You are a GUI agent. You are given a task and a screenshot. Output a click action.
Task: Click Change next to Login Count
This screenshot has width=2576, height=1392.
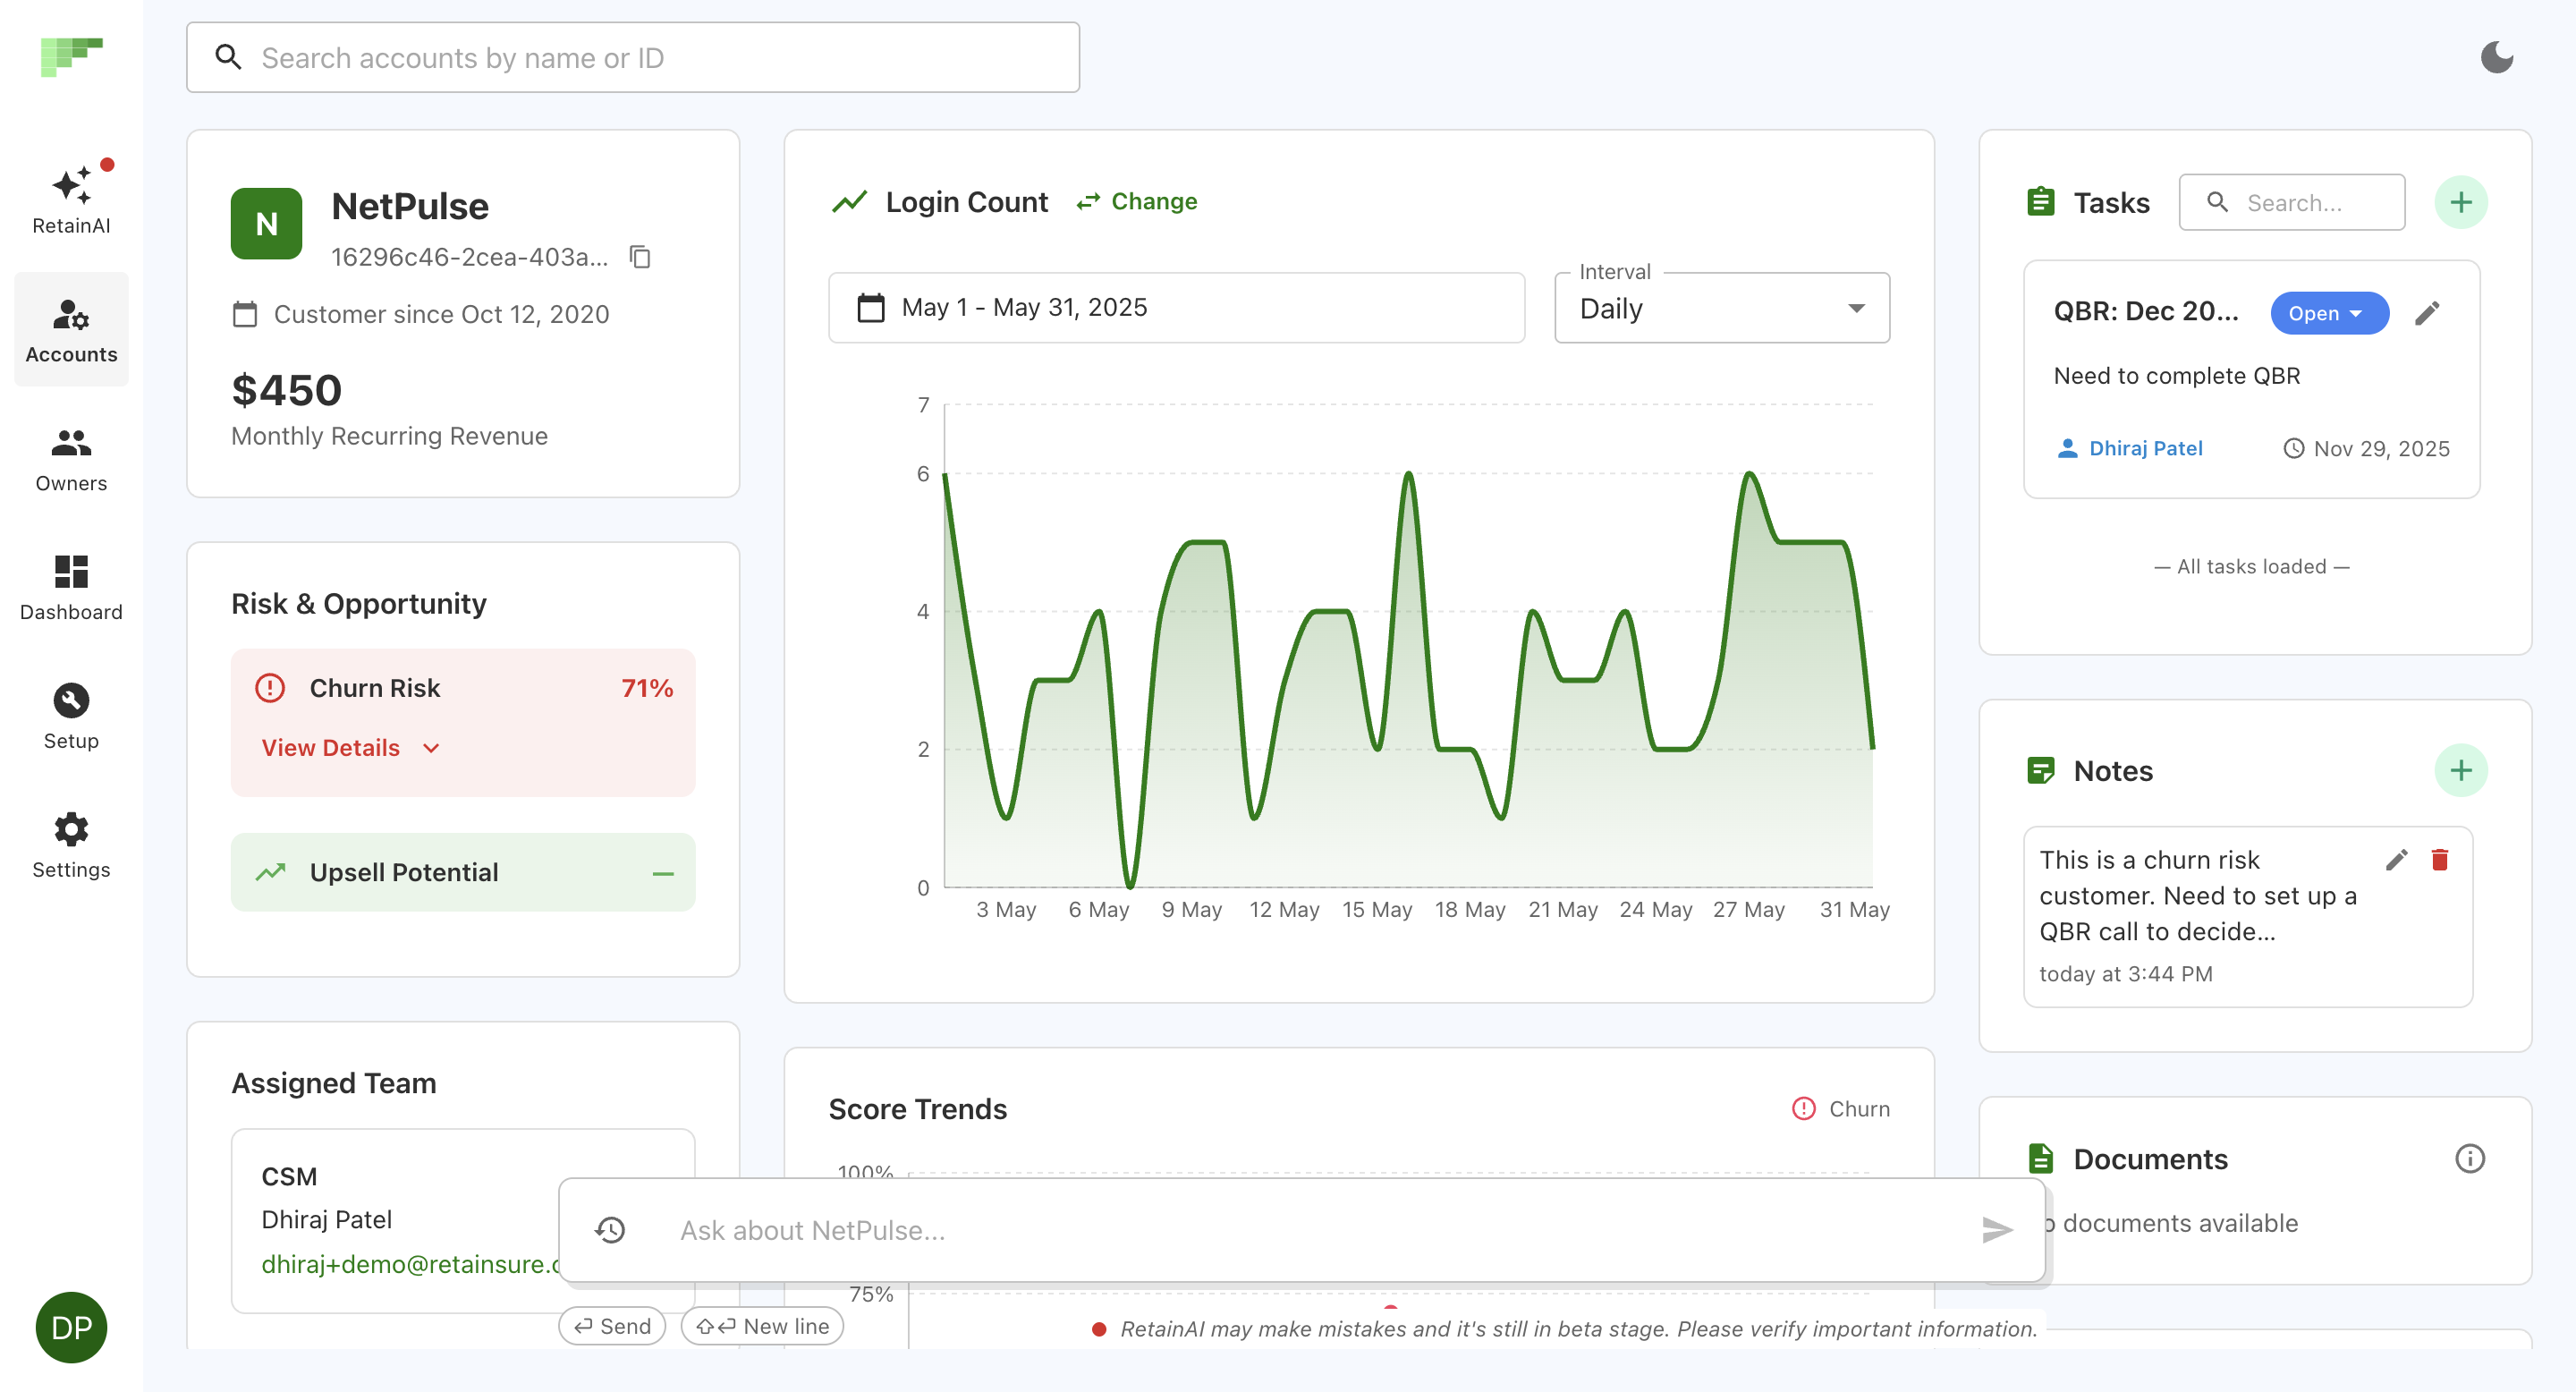1137,202
